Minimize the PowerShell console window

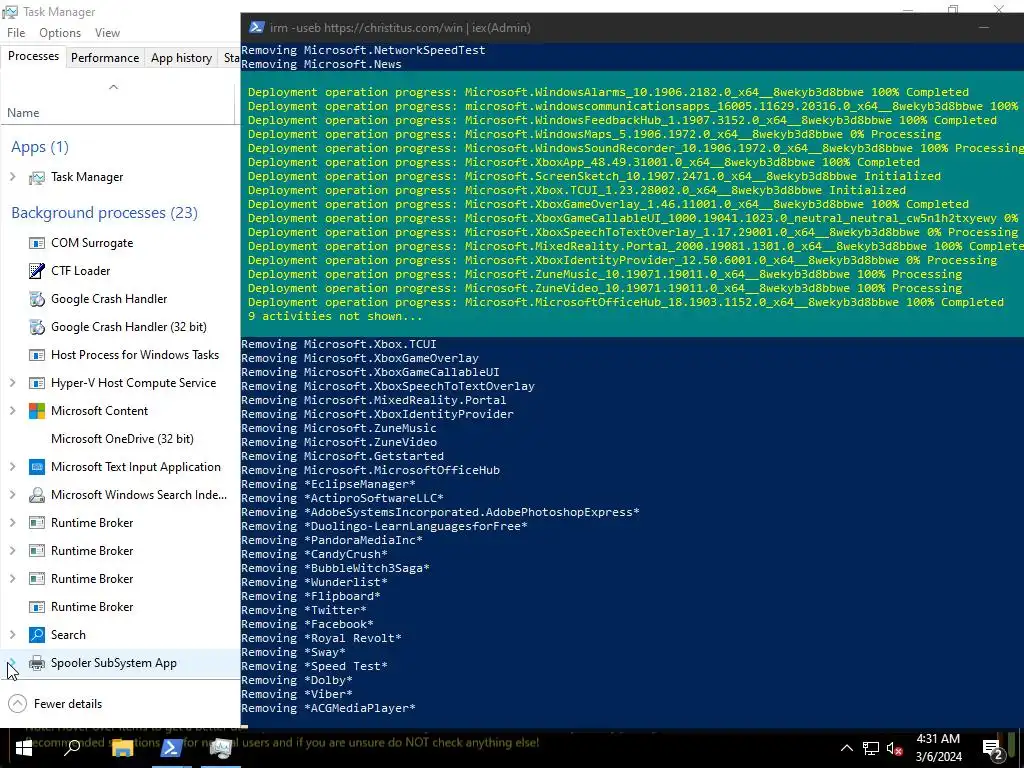984,27
